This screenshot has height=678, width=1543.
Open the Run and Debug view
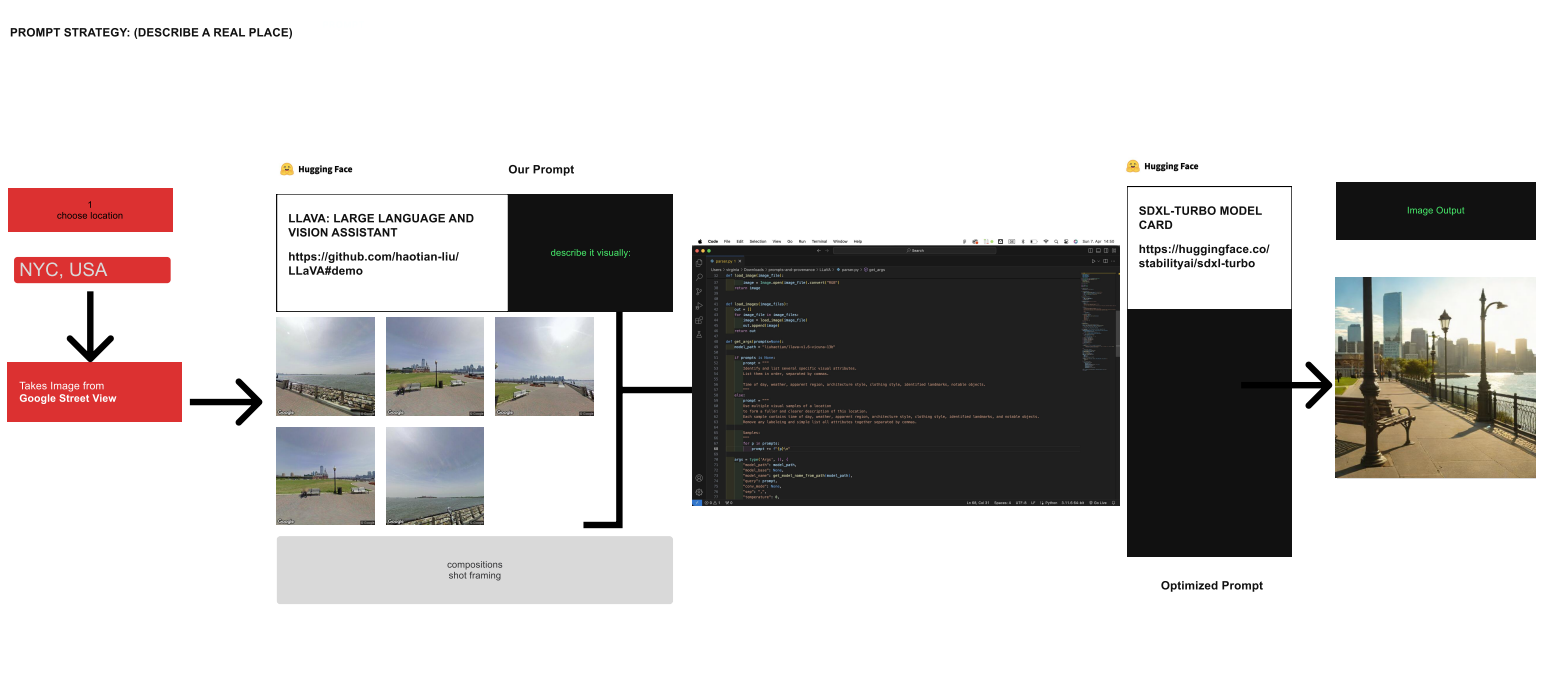click(x=701, y=305)
